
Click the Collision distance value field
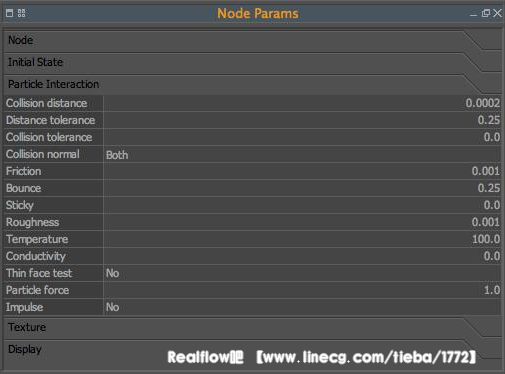point(302,103)
